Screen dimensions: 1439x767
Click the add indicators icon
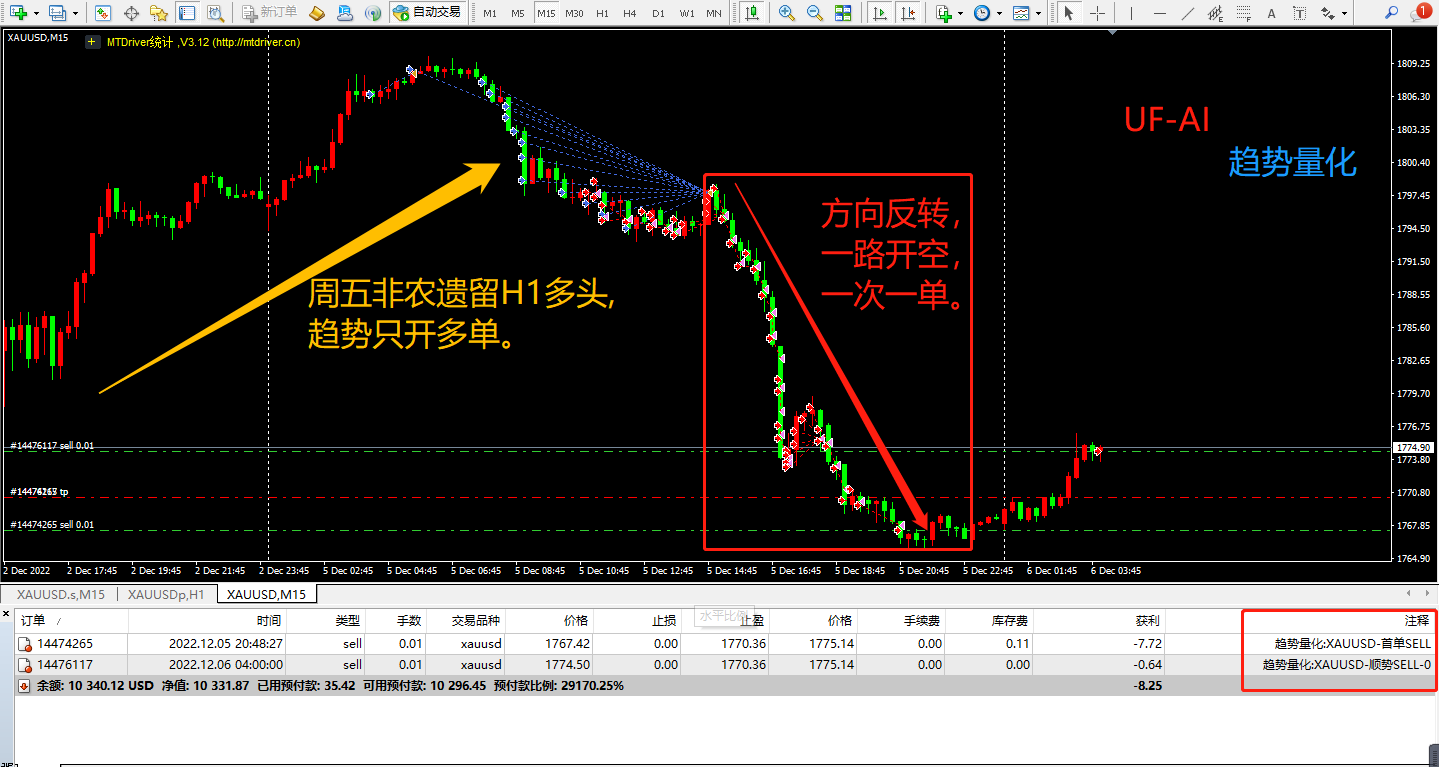[944, 13]
